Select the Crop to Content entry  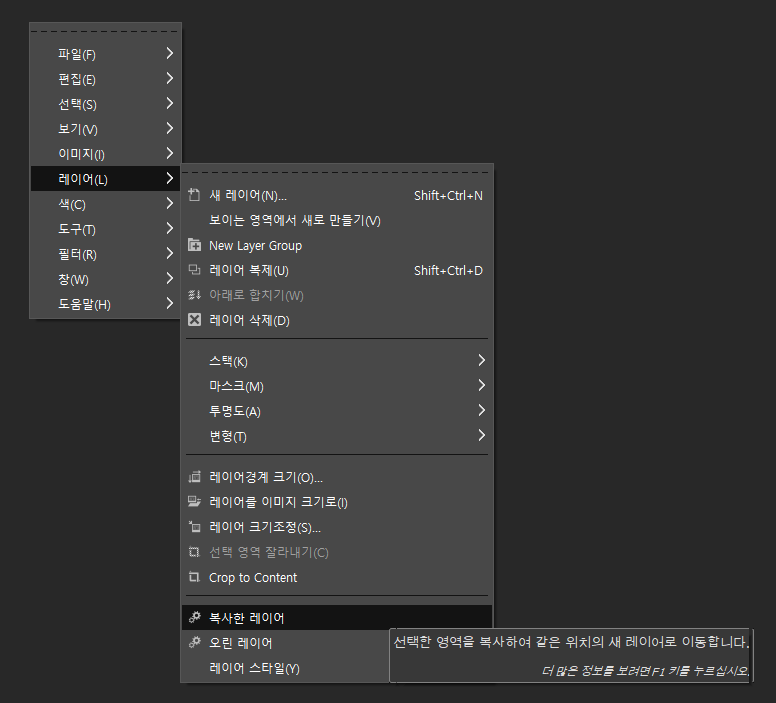point(337,577)
